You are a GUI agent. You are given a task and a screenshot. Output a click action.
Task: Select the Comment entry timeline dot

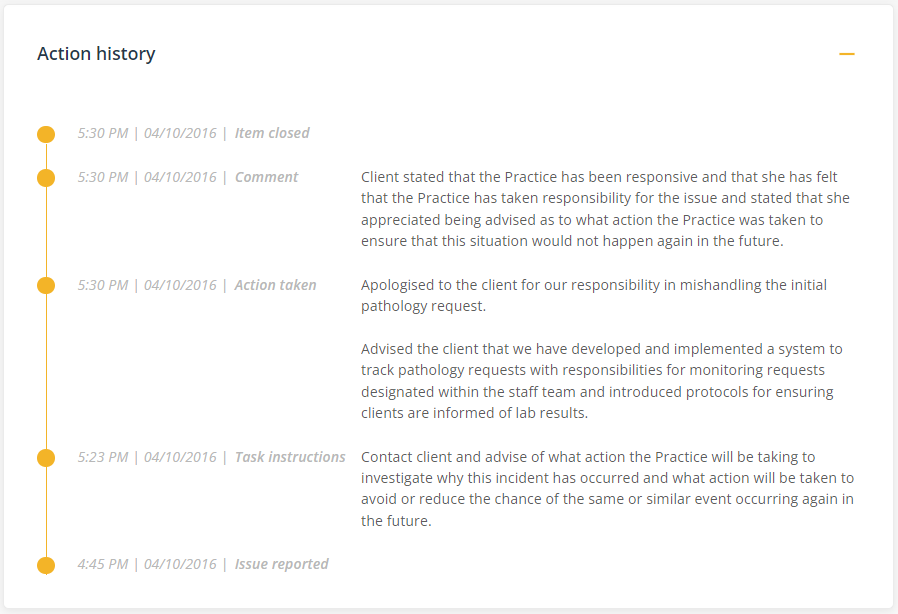click(x=46, y=178)
